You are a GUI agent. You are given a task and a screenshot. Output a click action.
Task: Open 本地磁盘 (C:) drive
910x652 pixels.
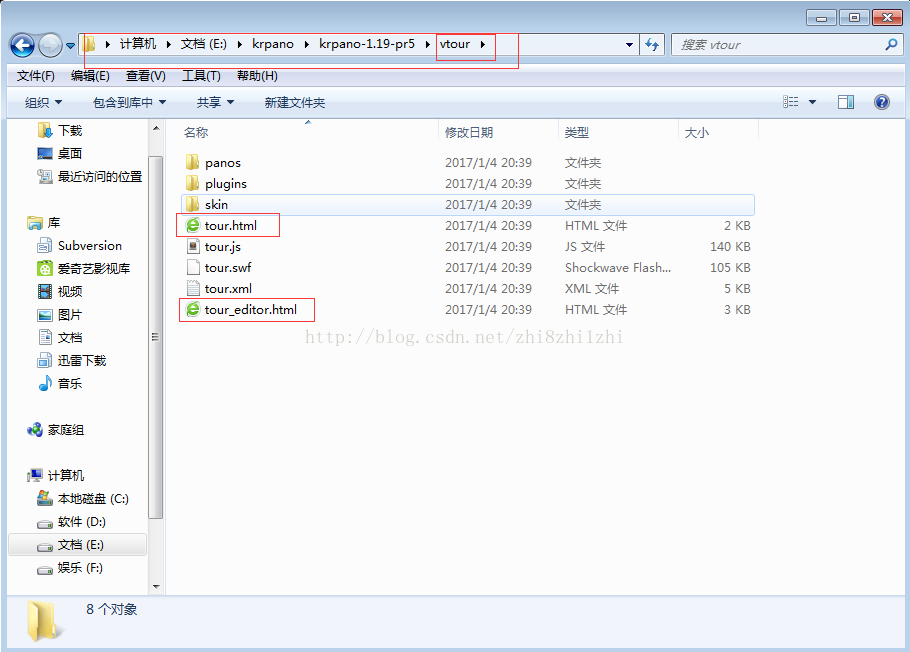pos(93,499)
